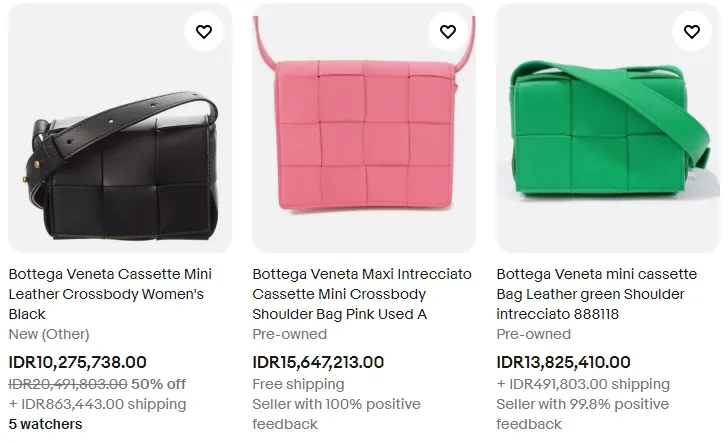Click the Free shipping text on the pink bag
The width and height of the screenshot is (728, 443).
click(x=298, y=384)
